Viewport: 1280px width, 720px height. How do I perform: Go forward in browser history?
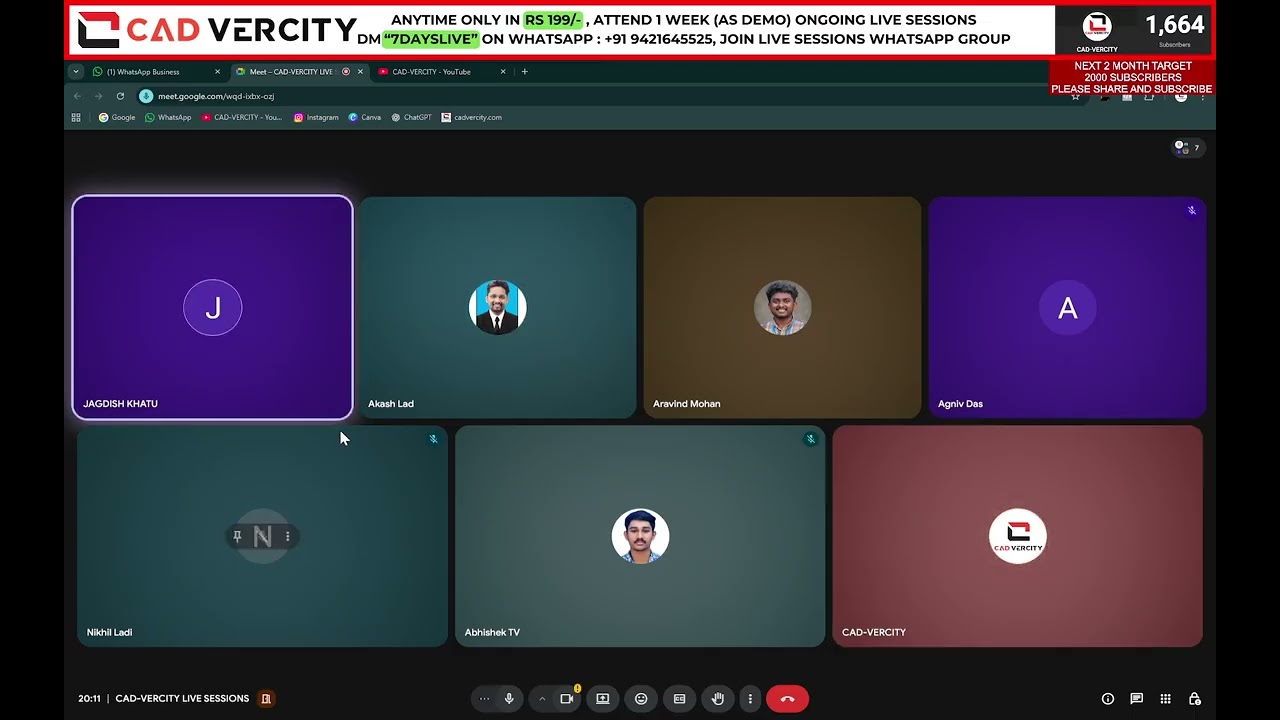(98, 96)
